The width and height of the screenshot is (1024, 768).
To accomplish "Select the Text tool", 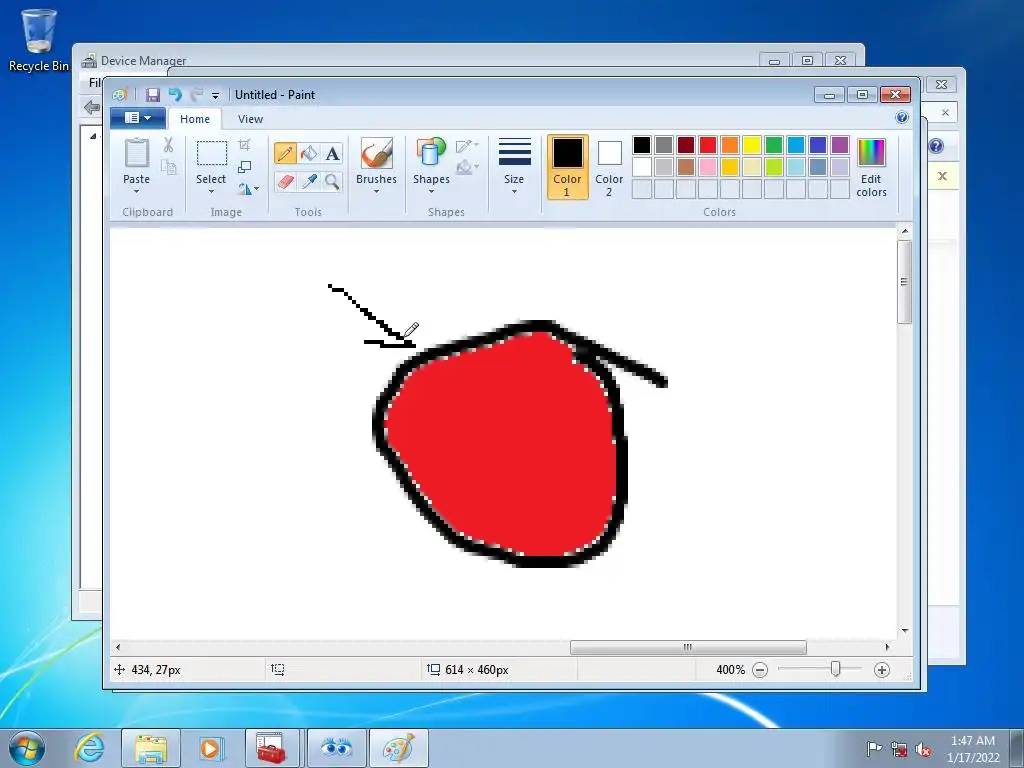I will [x=332, y=153].
